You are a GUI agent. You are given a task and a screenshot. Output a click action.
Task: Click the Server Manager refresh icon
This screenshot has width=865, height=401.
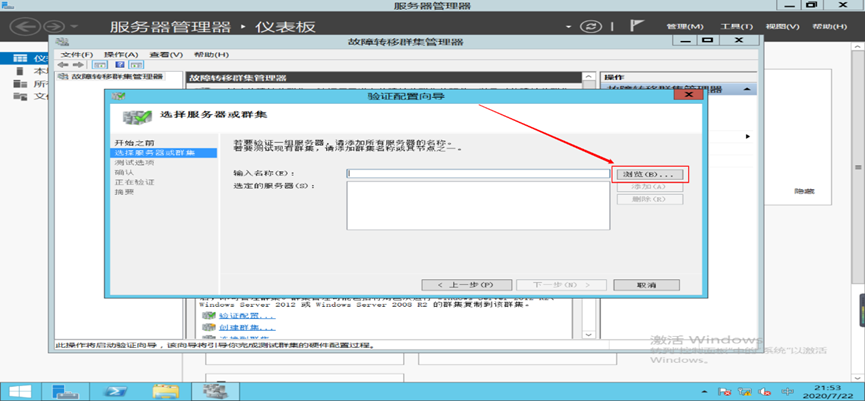click(591, 26)
